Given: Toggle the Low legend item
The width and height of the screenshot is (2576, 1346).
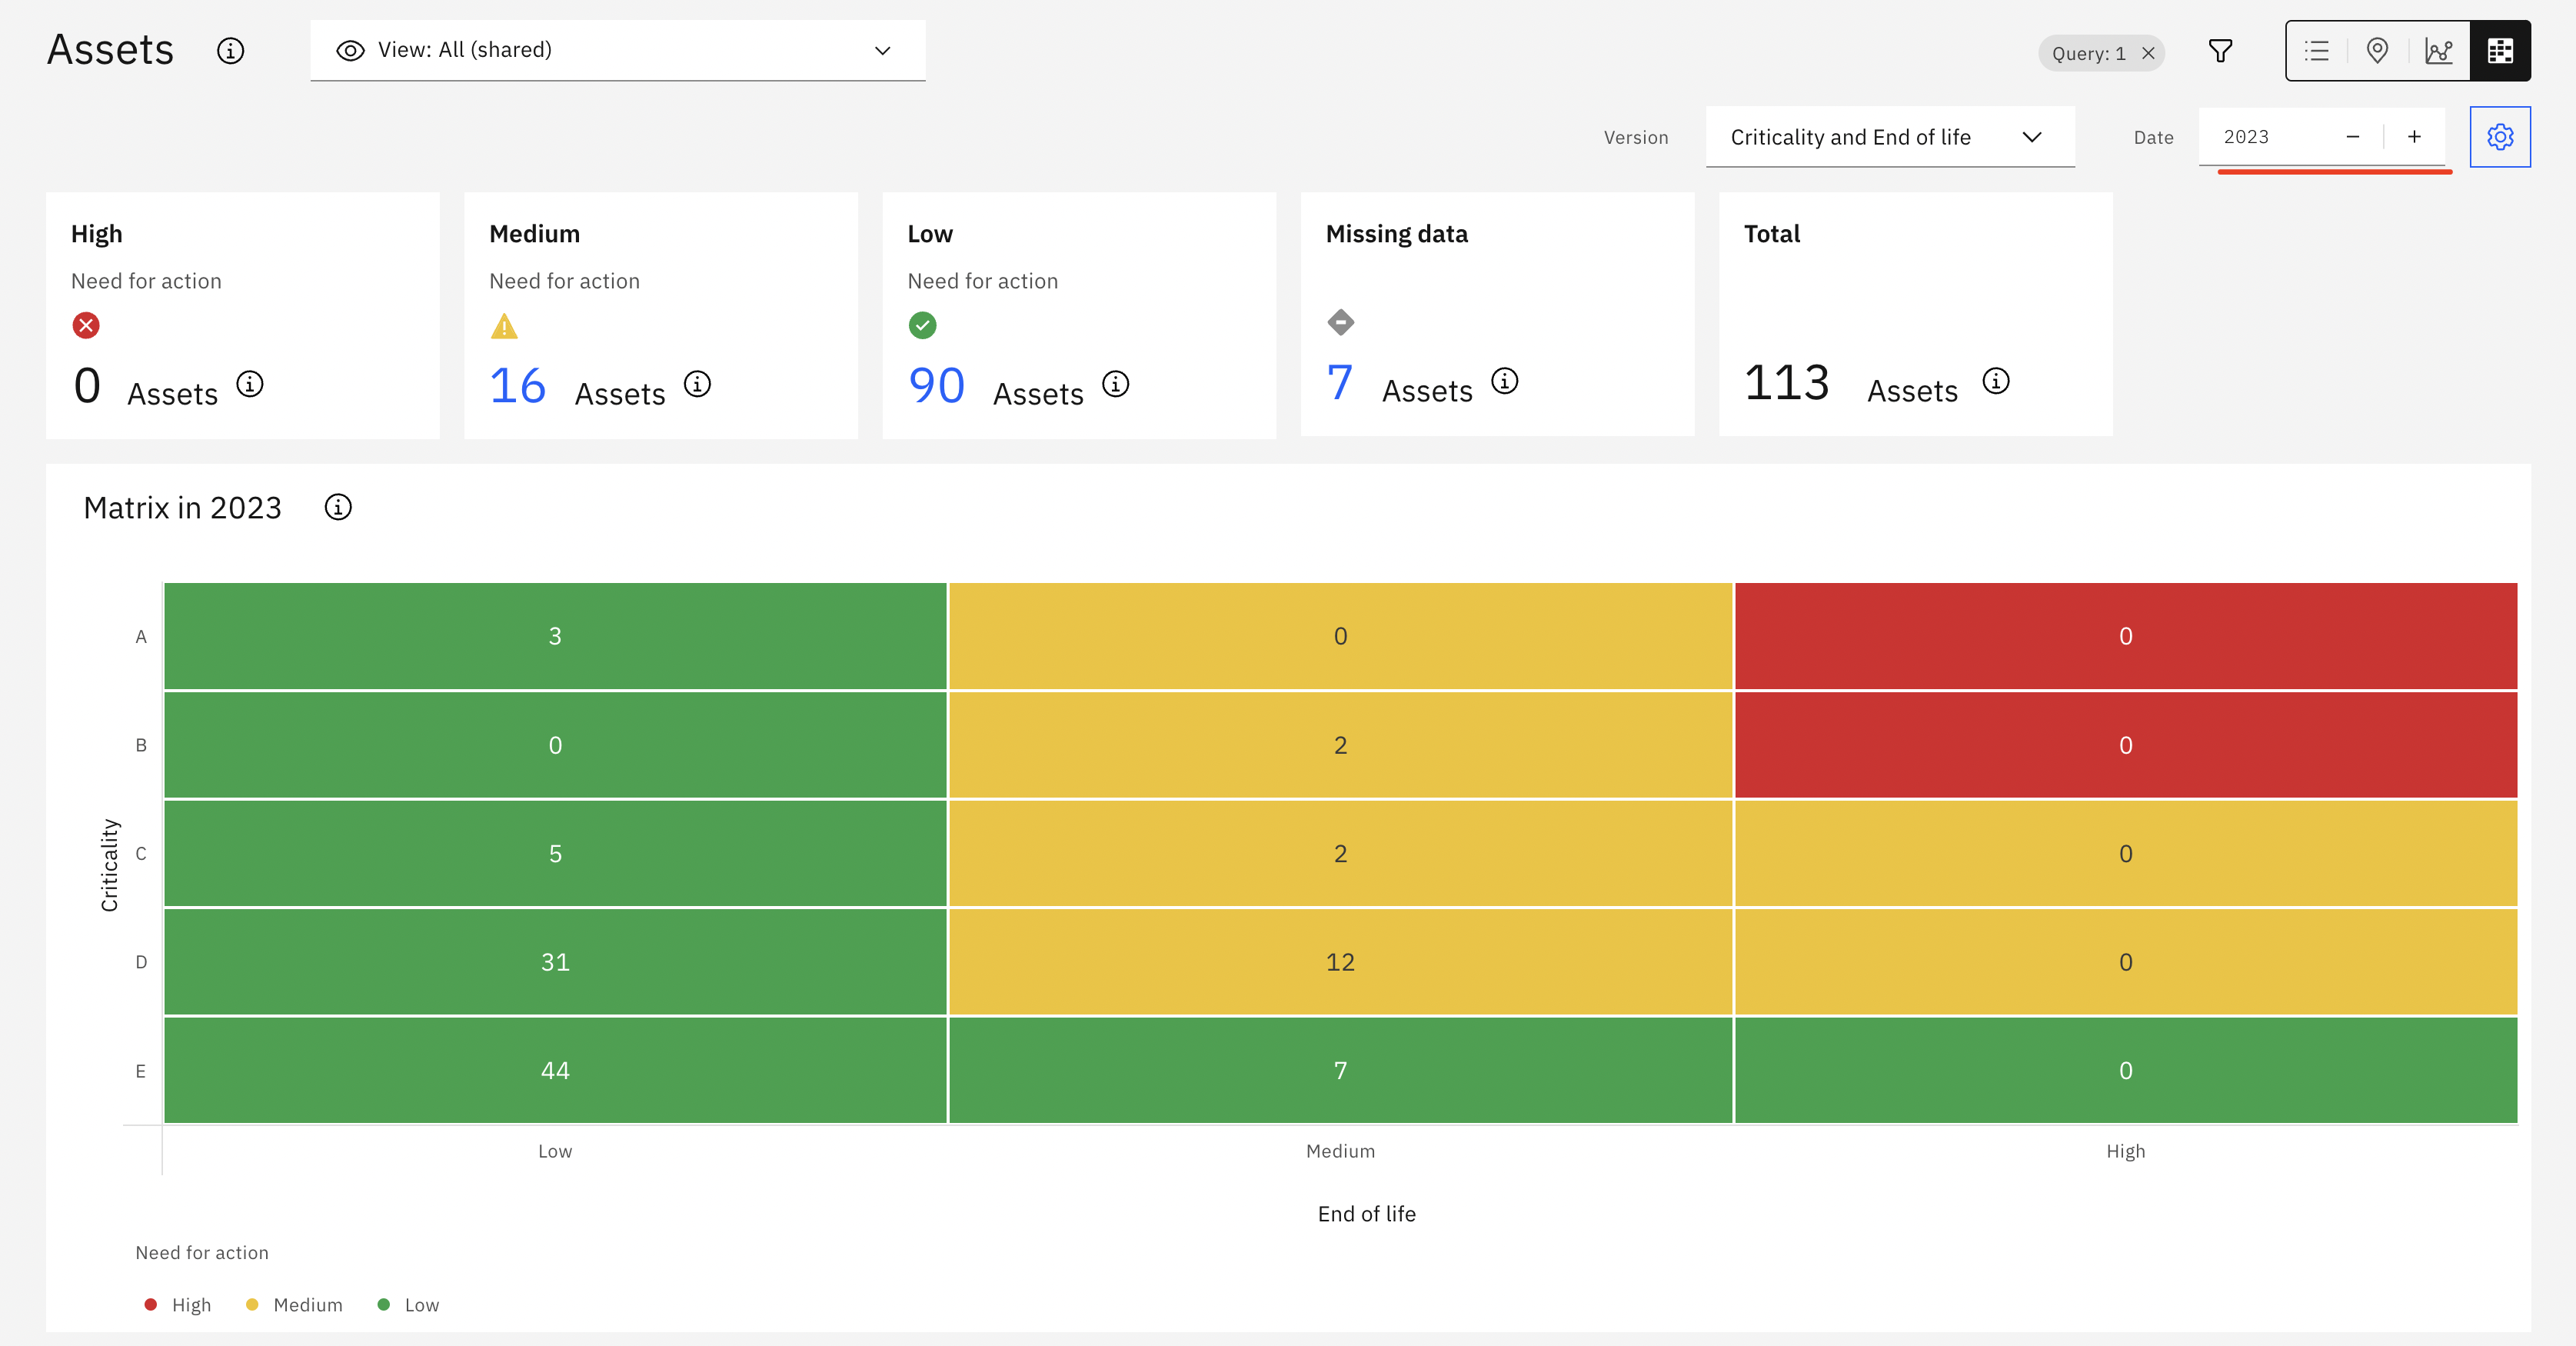Looking at the screenshot, I should click(408, 1305).
